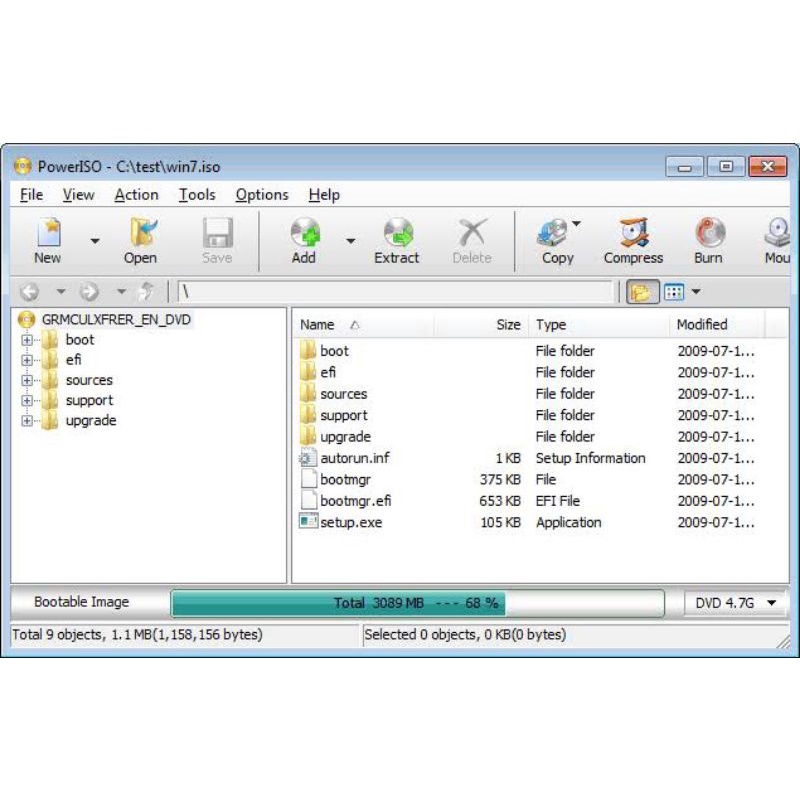Click the Burn disc icon

710,233
